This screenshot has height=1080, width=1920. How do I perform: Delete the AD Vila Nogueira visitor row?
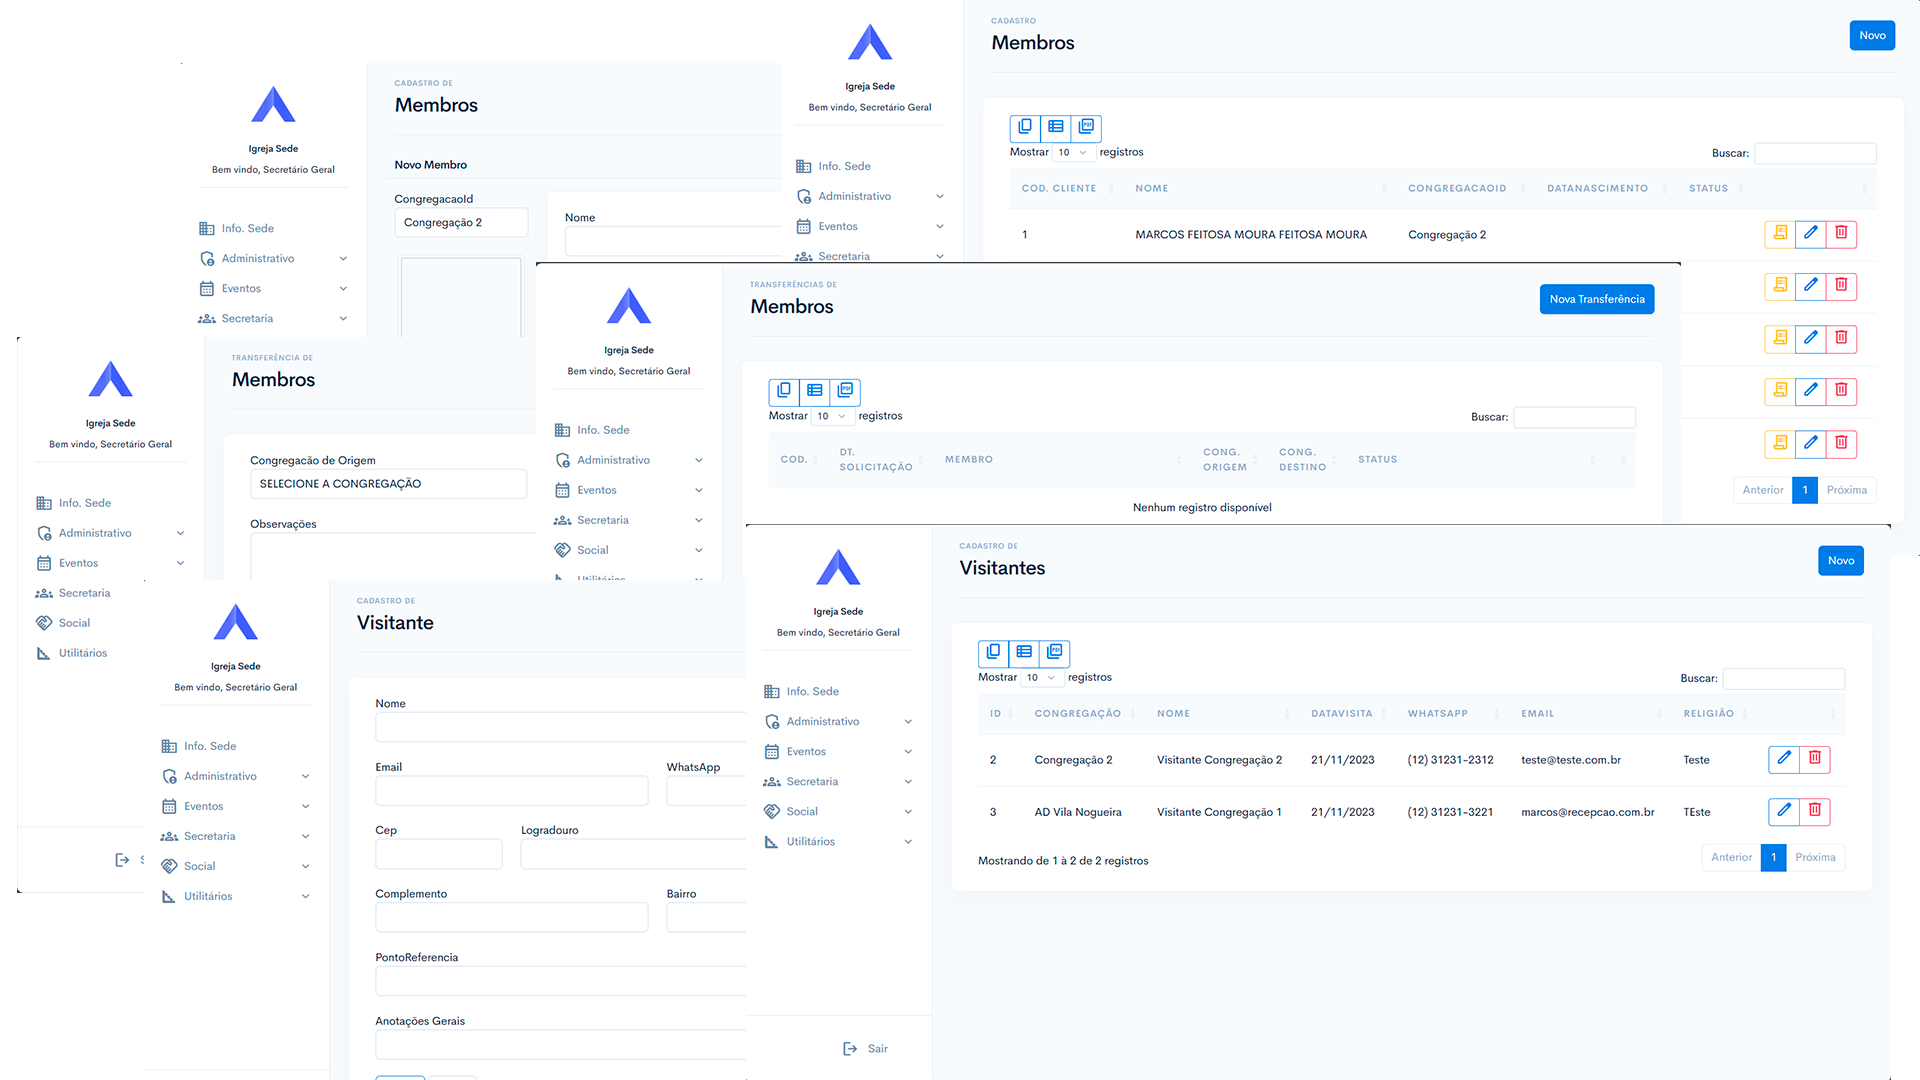click(x=1814, y=811)
